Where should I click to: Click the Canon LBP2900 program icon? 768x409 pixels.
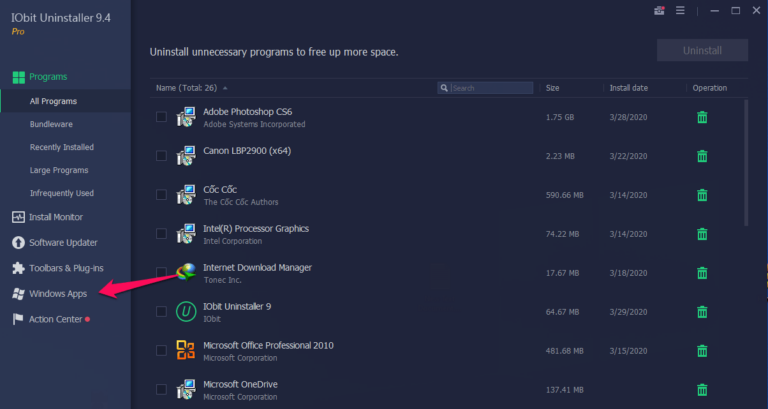coord(185,156)
